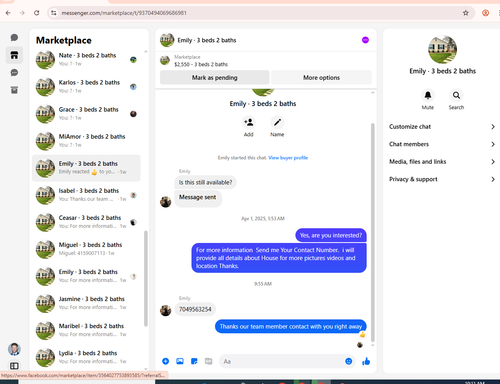Click the thumbs-up reaction on last message
This screenshot has width=500, height=384.
[363, 334]
